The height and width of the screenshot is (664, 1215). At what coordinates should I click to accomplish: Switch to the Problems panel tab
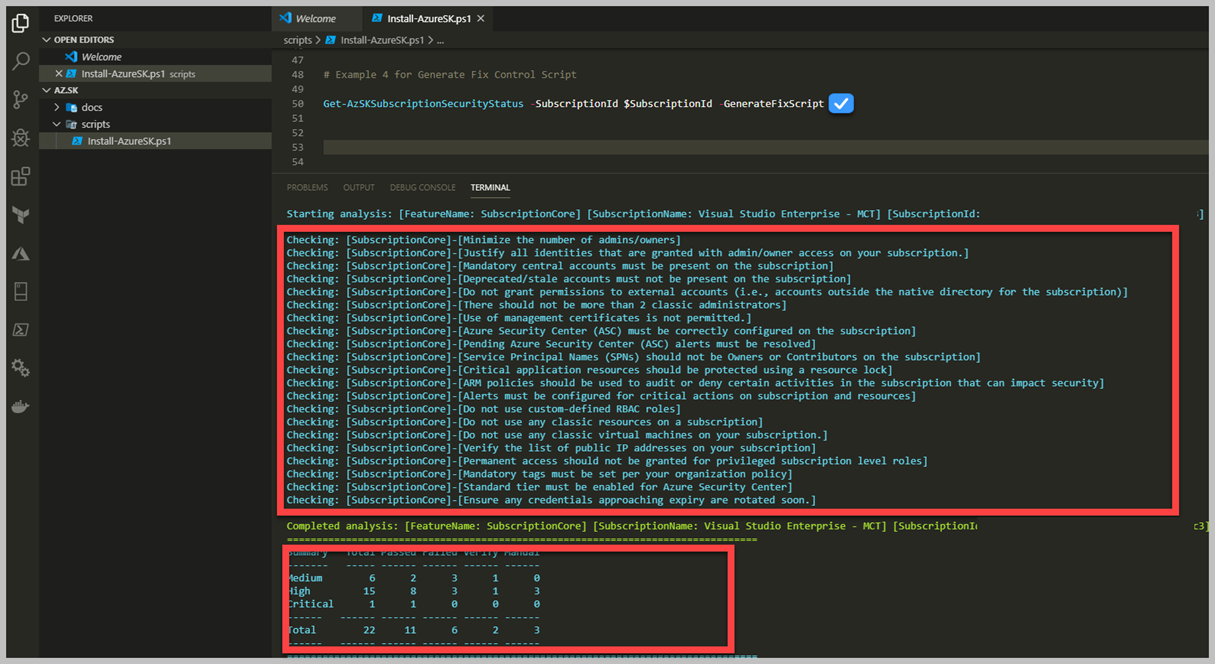tap(307, 187)
